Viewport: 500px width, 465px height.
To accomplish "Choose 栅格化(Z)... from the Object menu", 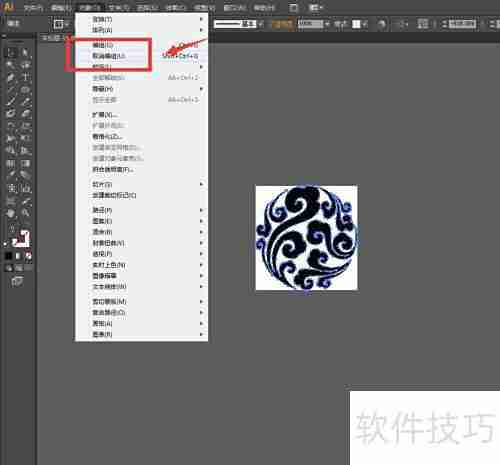I will (141, 136).
